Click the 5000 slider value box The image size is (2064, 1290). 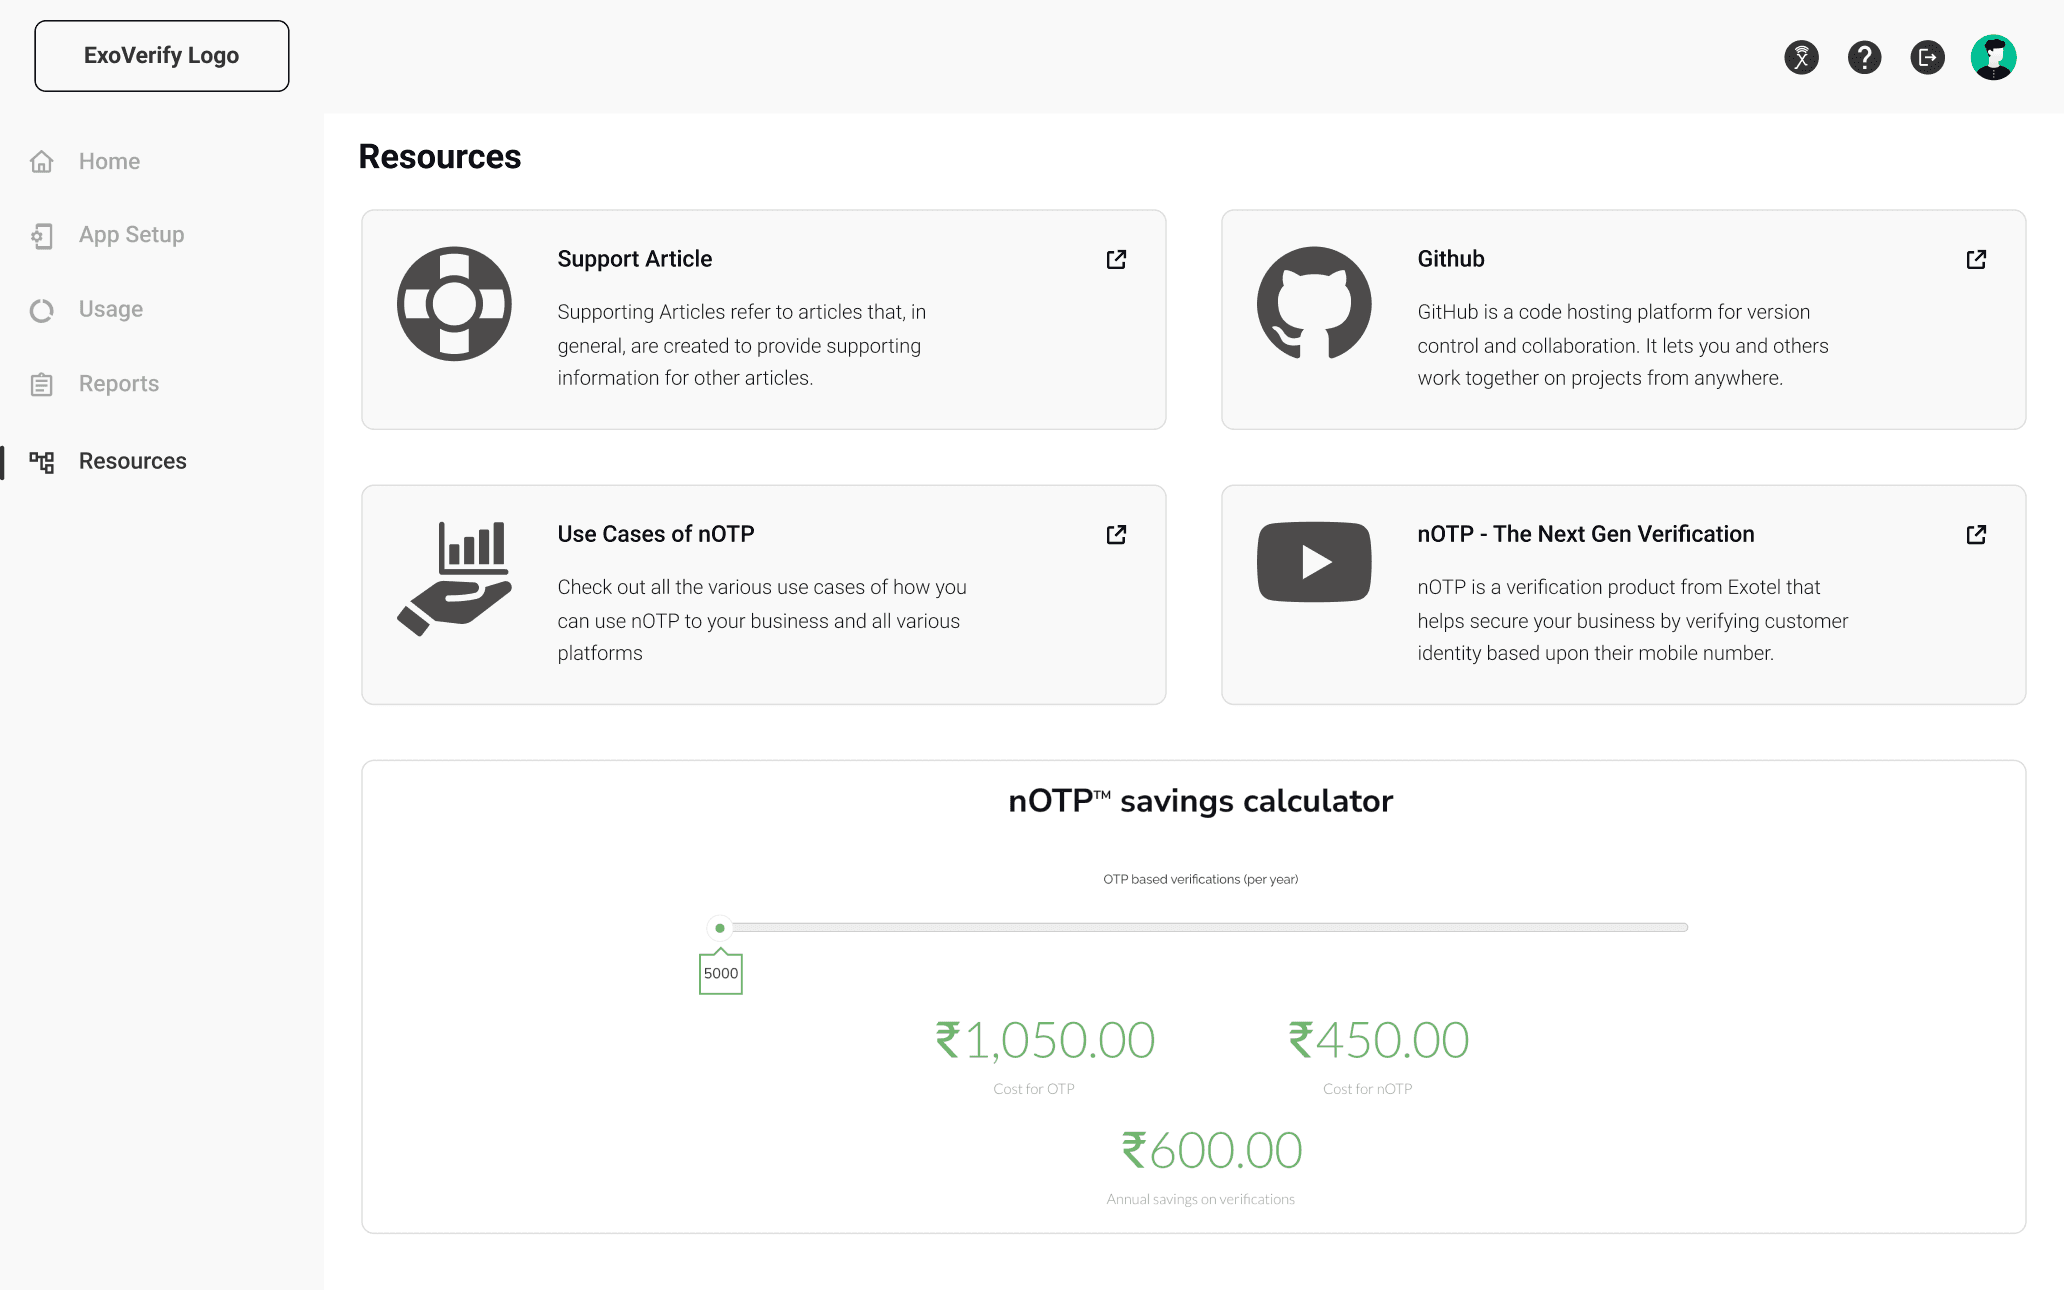720,974
